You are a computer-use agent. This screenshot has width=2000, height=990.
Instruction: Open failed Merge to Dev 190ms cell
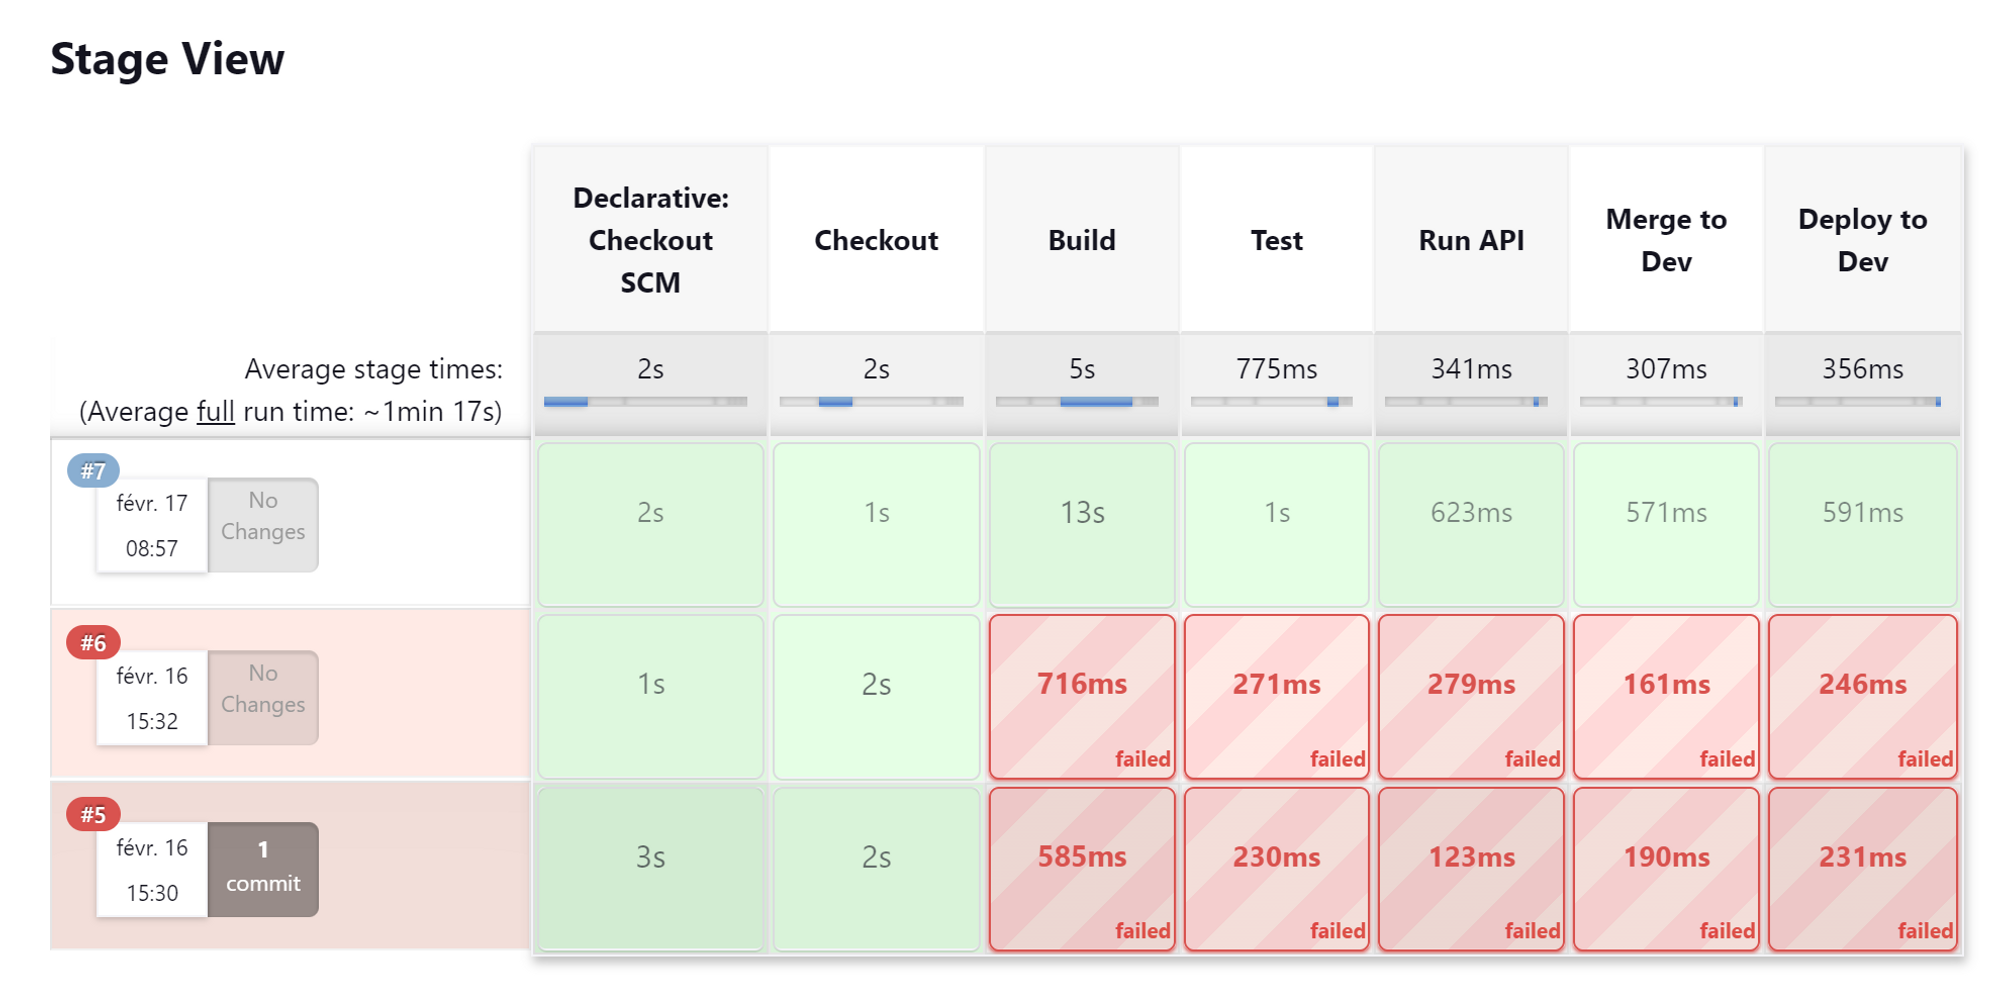(x=1666, y=869)
